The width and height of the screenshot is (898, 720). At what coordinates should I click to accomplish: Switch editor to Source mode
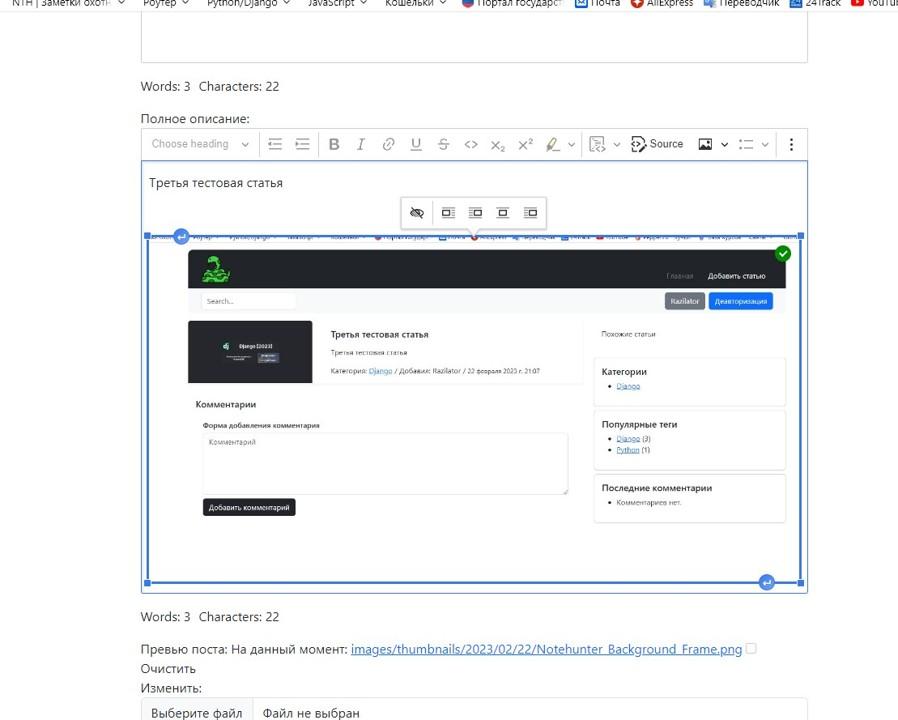(x=657, y=144)
